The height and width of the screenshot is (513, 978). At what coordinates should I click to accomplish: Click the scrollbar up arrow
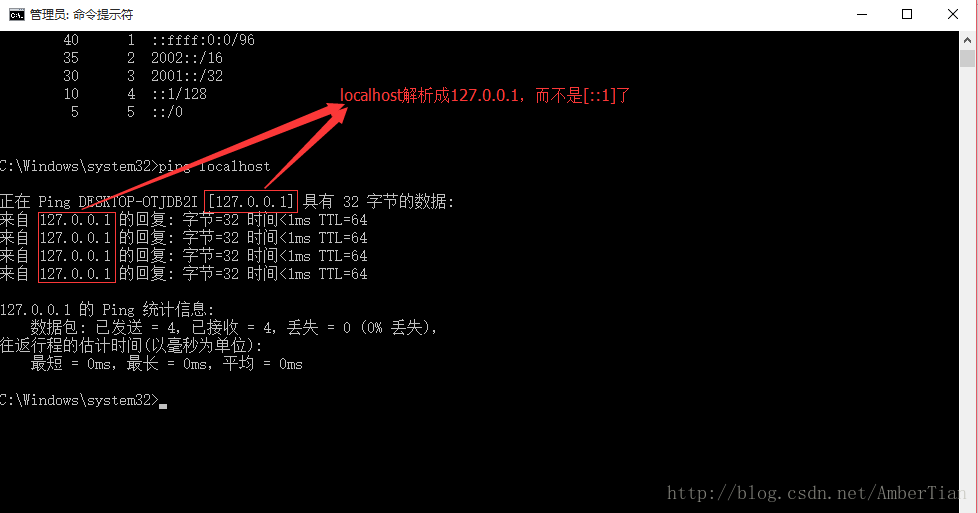pos(967,40)
